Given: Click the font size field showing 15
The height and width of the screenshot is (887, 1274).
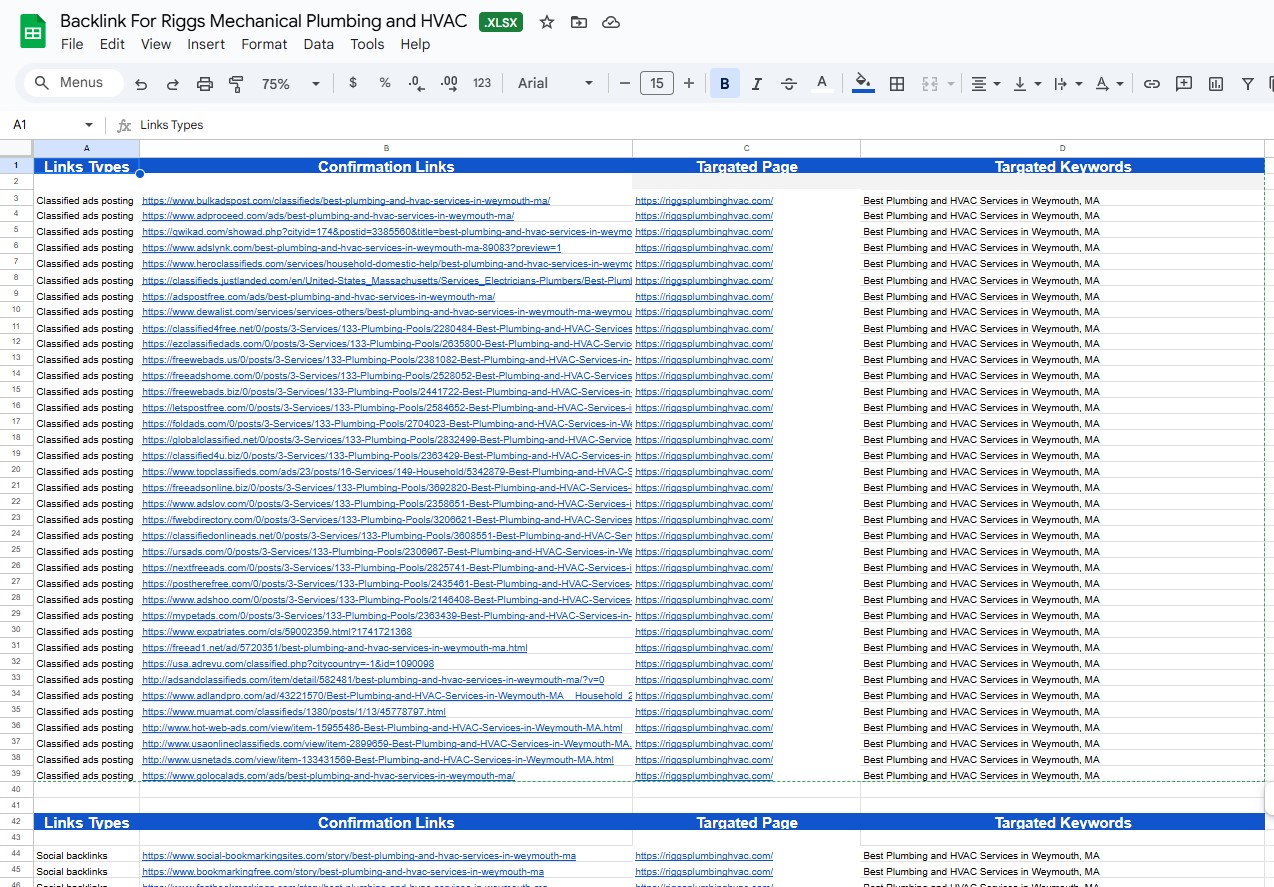Looking at the screenshot, I should click(x=656, y=84).
